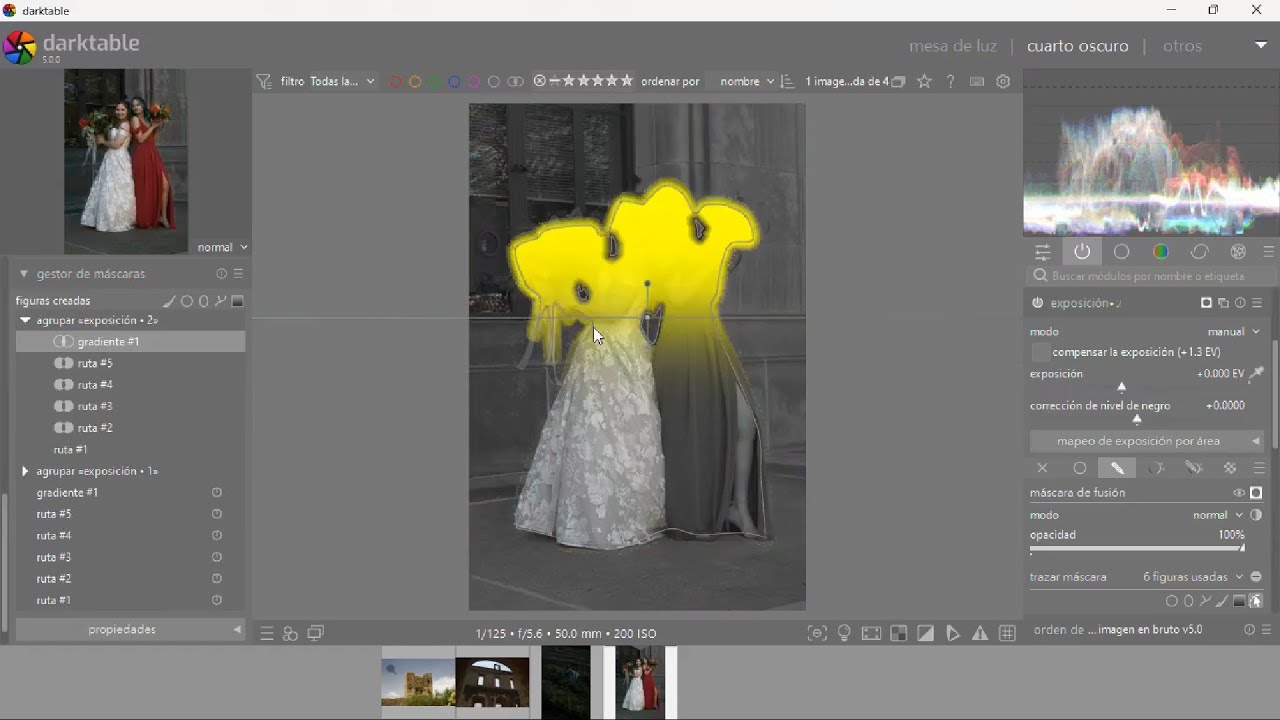Toggle the guides grid overlay icon
The width and height of the screenshot is (1280, 720).
pos(1008,634)
